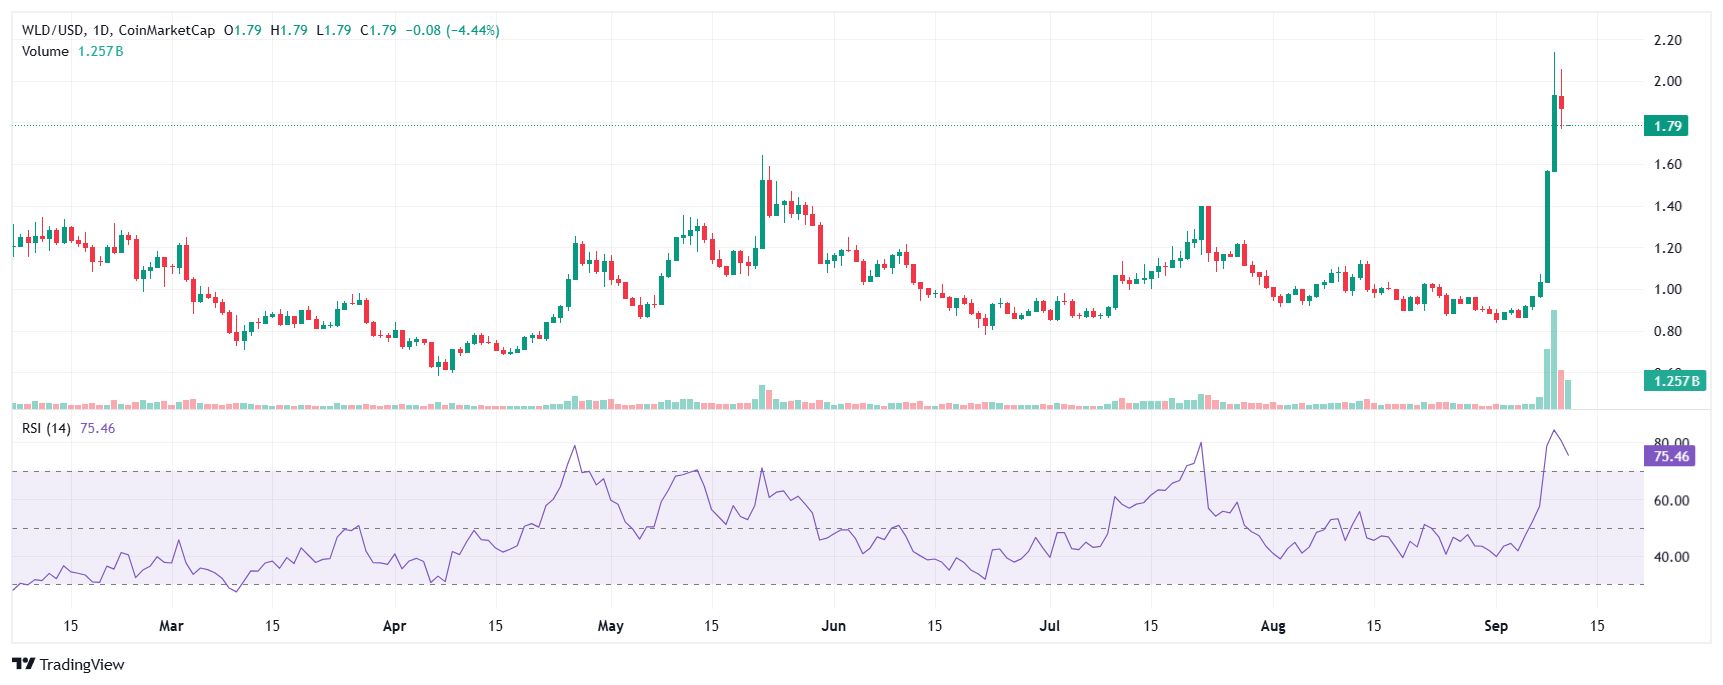Click the 1D interval label
This screenshot has width=1723, height=685.
coord(101,30)
